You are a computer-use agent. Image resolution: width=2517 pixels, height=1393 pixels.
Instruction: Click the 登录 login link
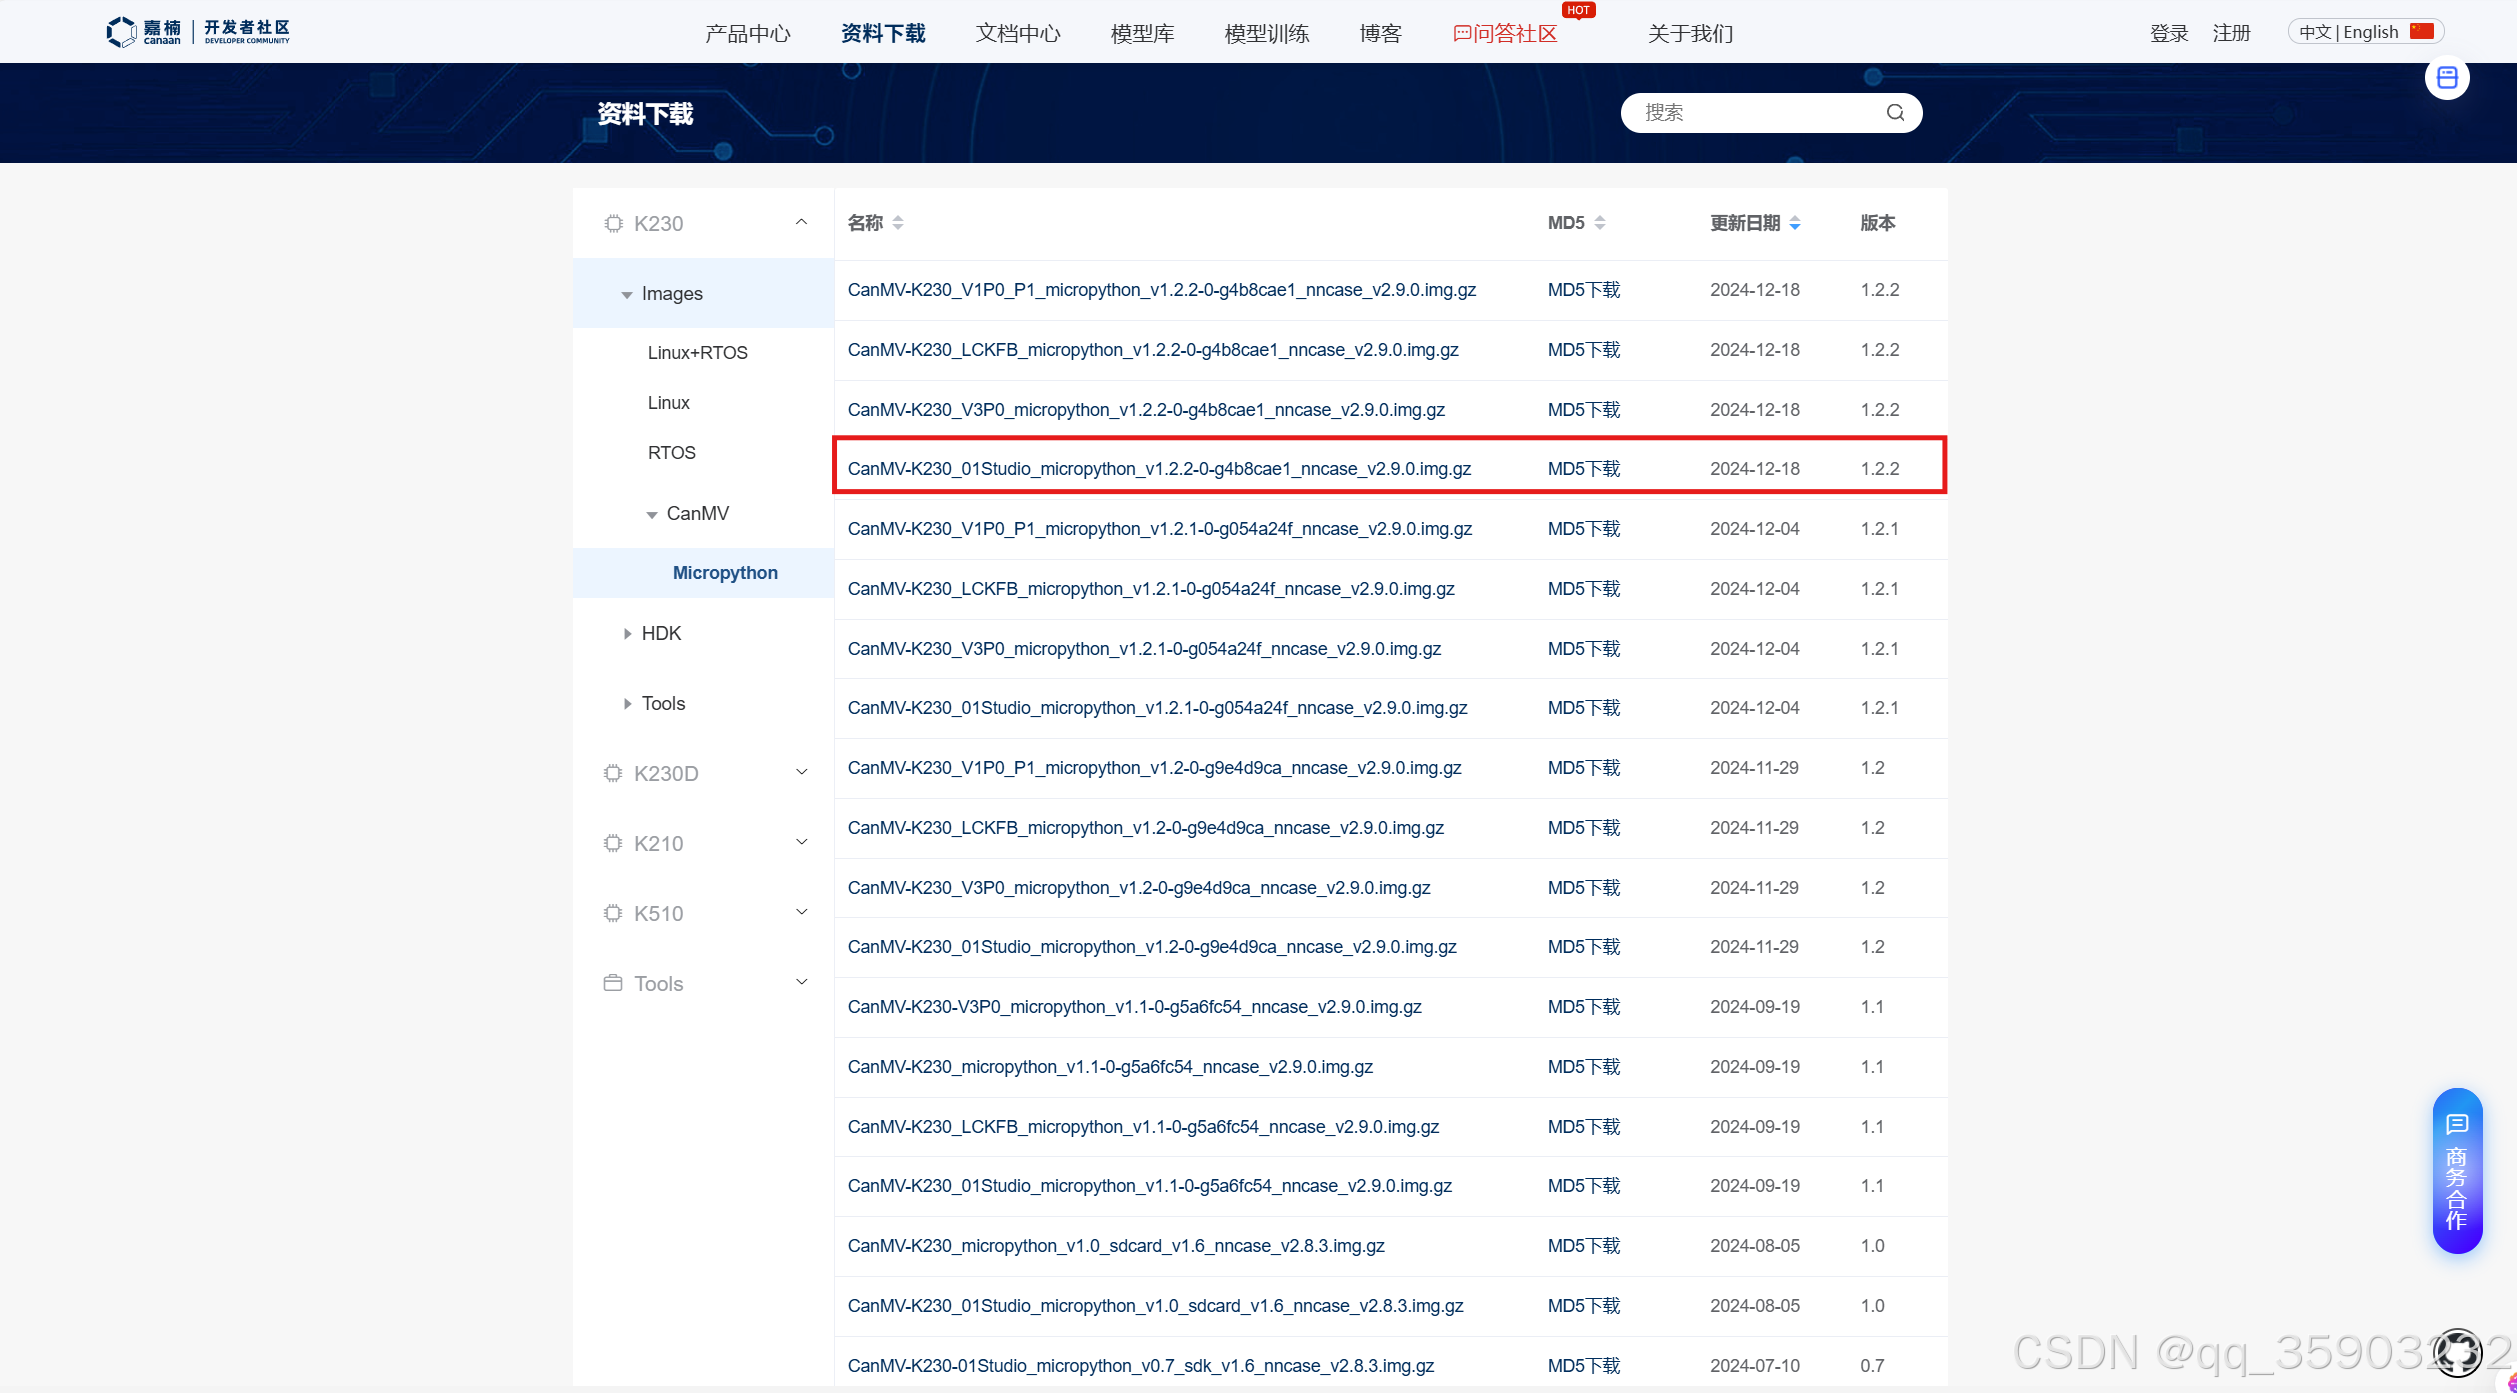(2168, 34)
